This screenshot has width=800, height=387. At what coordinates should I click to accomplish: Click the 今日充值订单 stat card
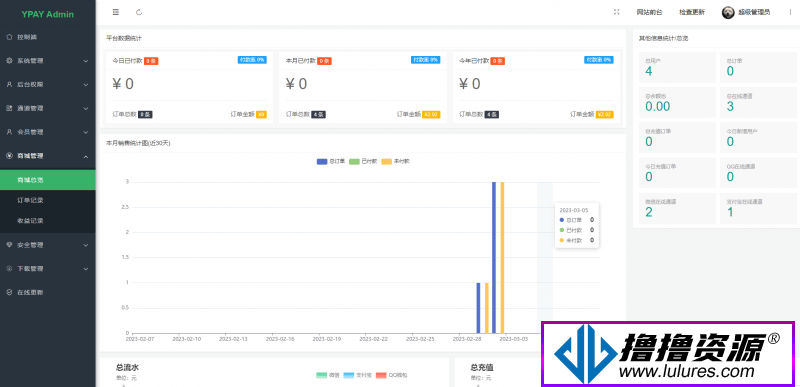click(677, 173)
